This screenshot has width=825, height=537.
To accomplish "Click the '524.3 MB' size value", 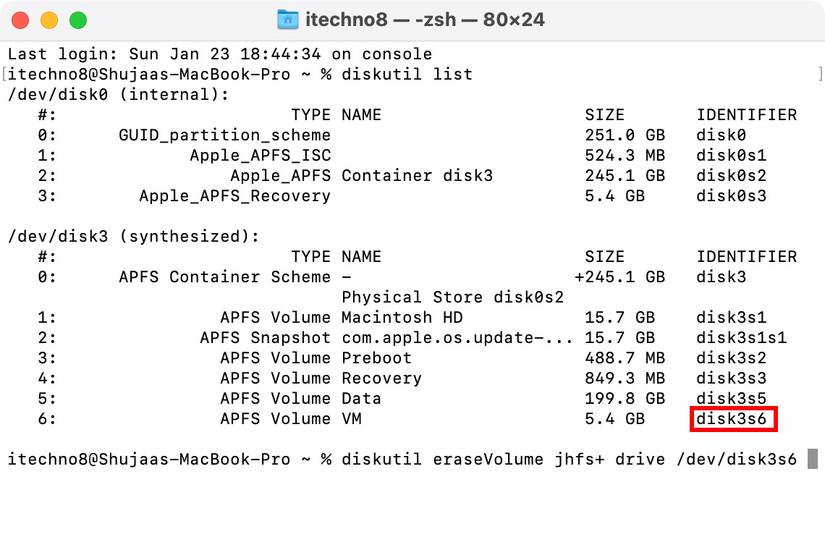I will point(625,156).
